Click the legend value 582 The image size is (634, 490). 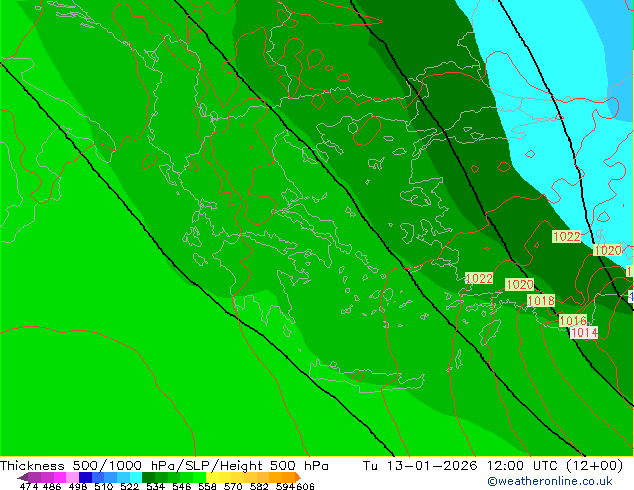[259, 486]
